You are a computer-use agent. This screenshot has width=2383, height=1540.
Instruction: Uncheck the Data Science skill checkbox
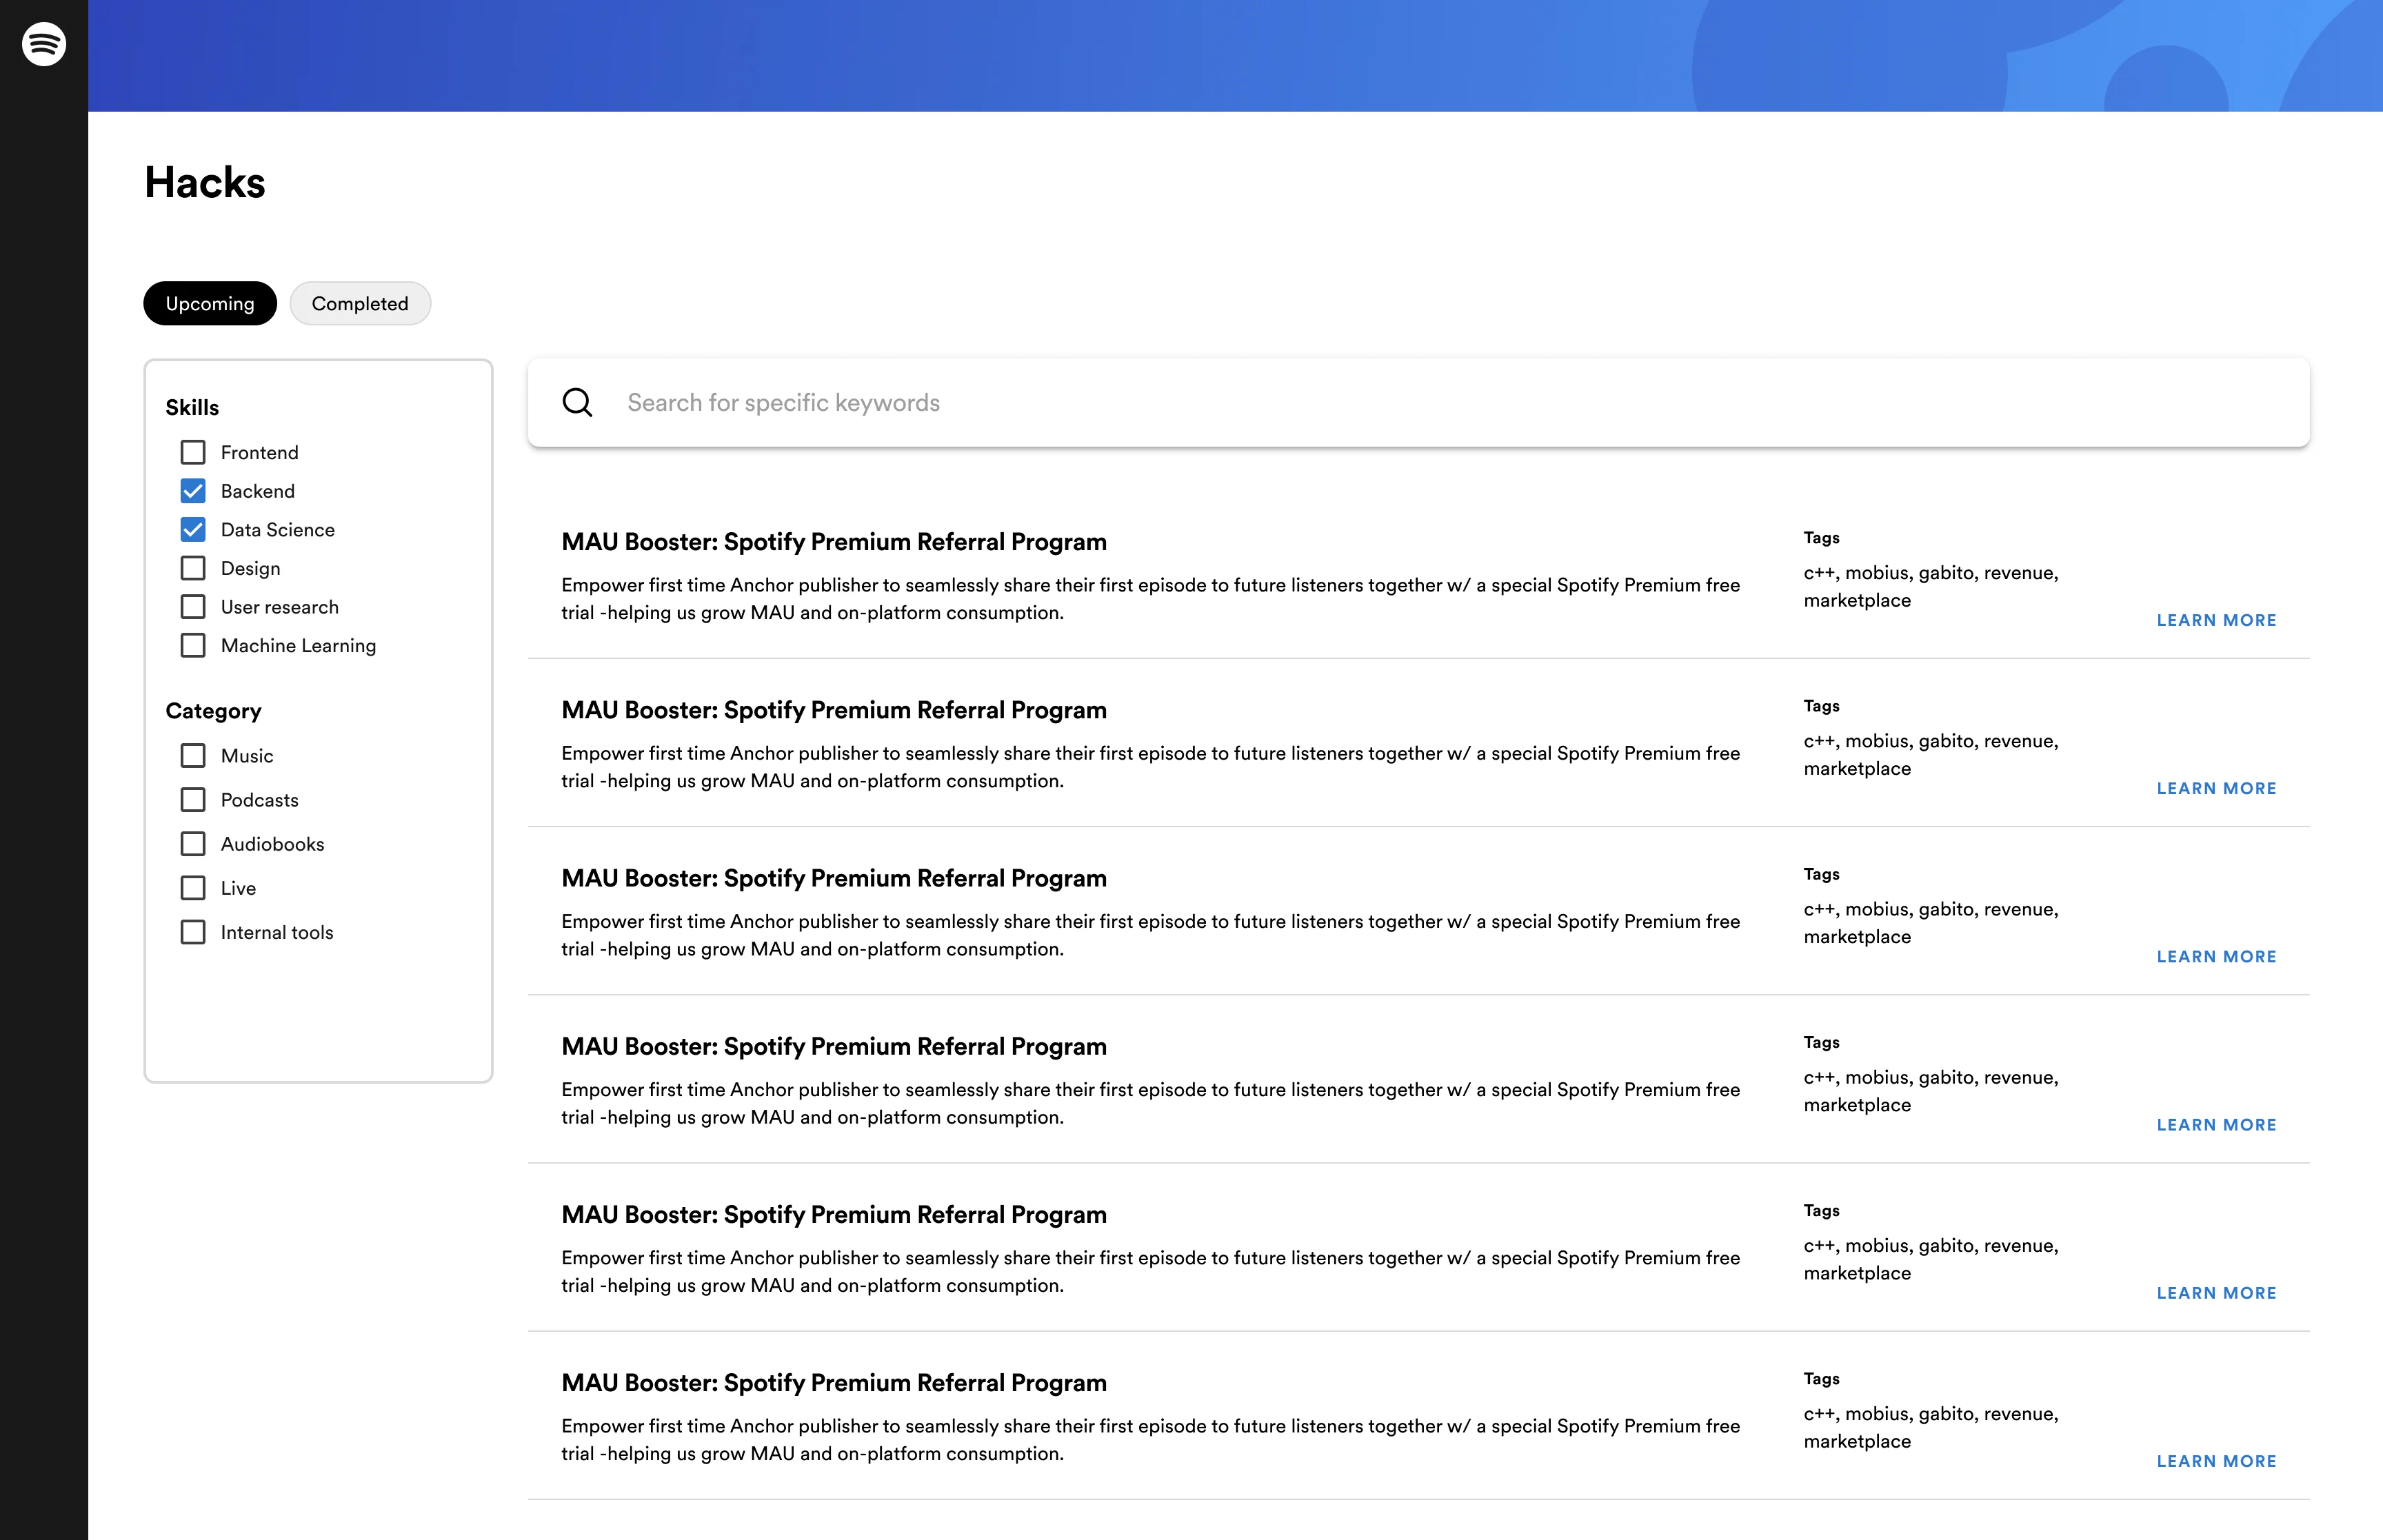pyautogui.click(x=193, y=529)
